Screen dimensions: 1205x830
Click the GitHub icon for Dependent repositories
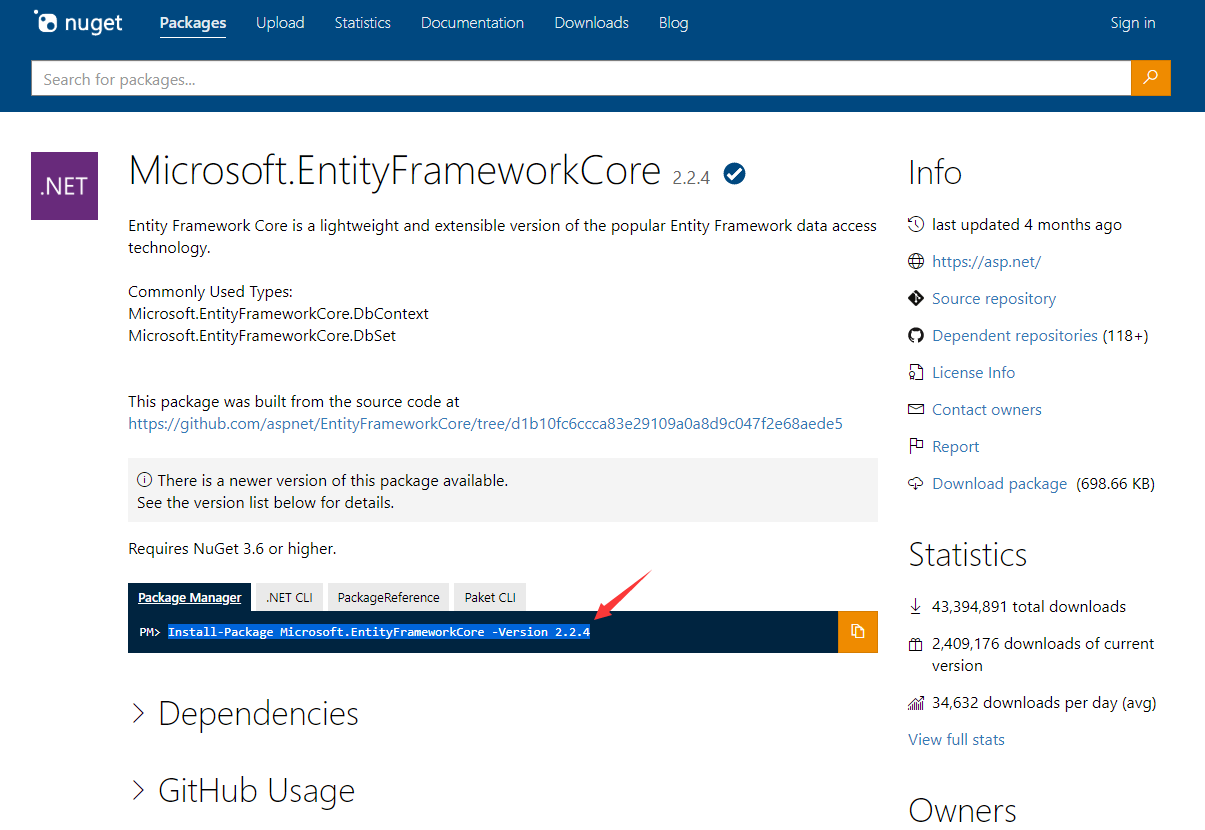click(x=916, y=336)
